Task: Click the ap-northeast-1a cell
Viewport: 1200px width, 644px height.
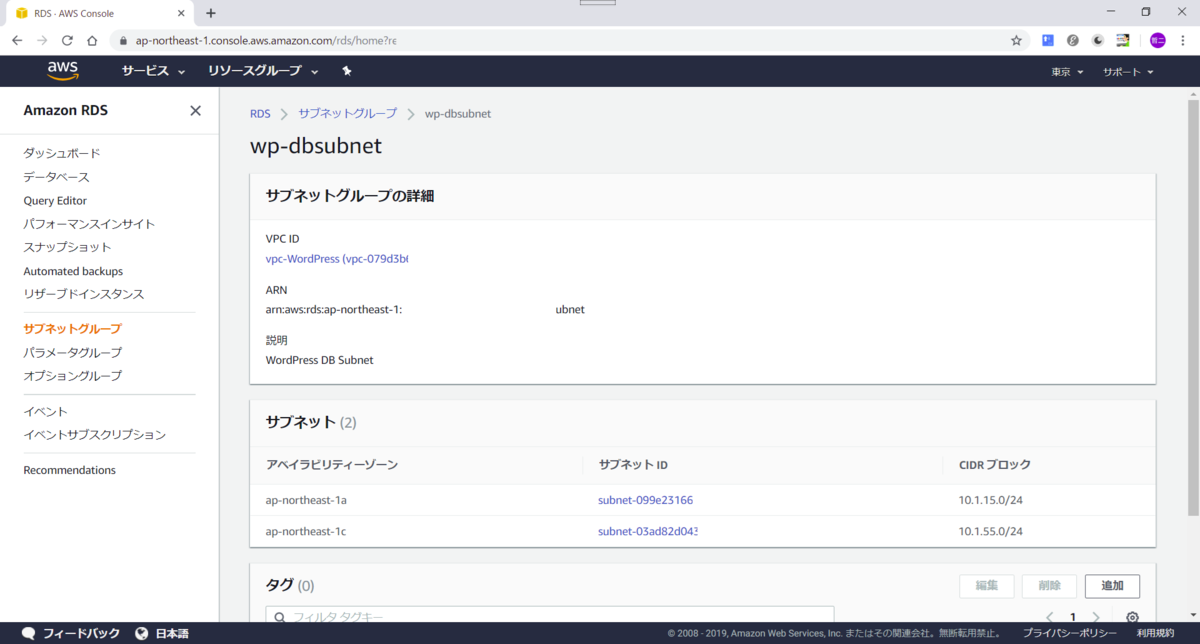Action: (305, 500)
